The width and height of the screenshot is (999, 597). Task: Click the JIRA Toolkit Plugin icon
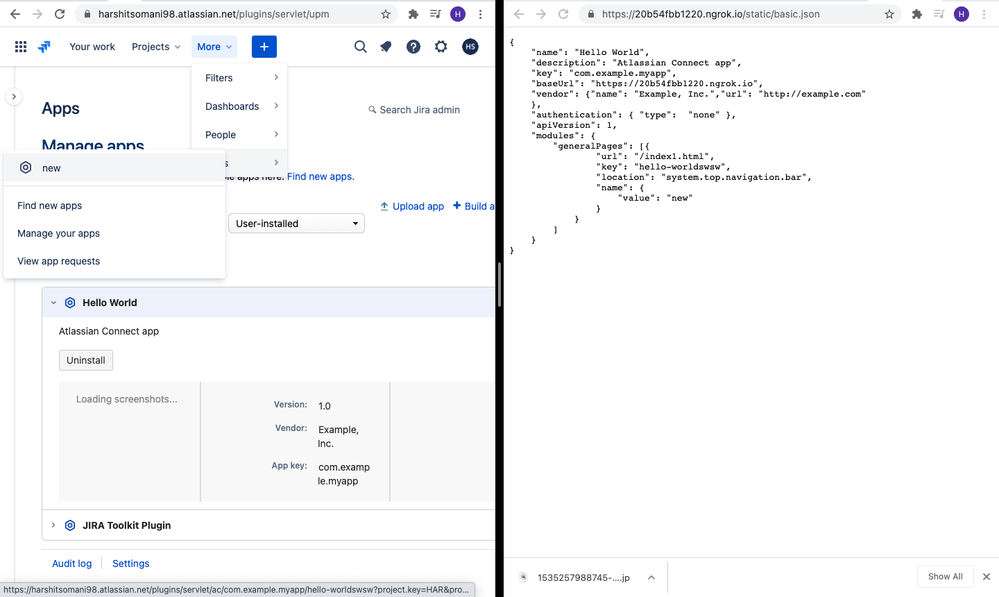(70, 526)
